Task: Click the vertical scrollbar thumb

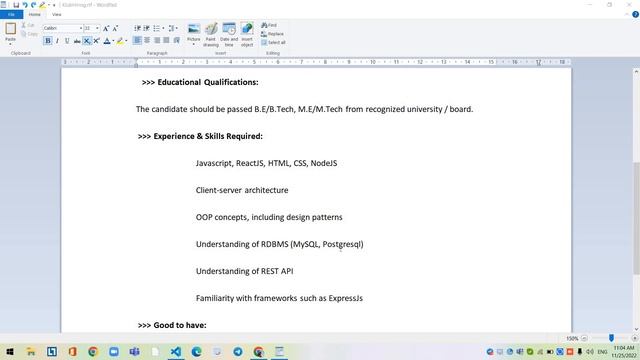Action: [636, 218]
